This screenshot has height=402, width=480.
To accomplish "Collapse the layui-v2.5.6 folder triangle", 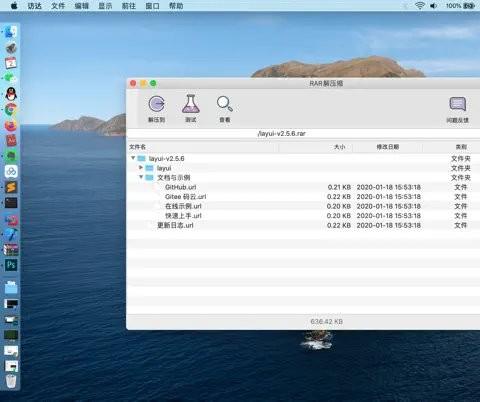I will tap(133, 158).
